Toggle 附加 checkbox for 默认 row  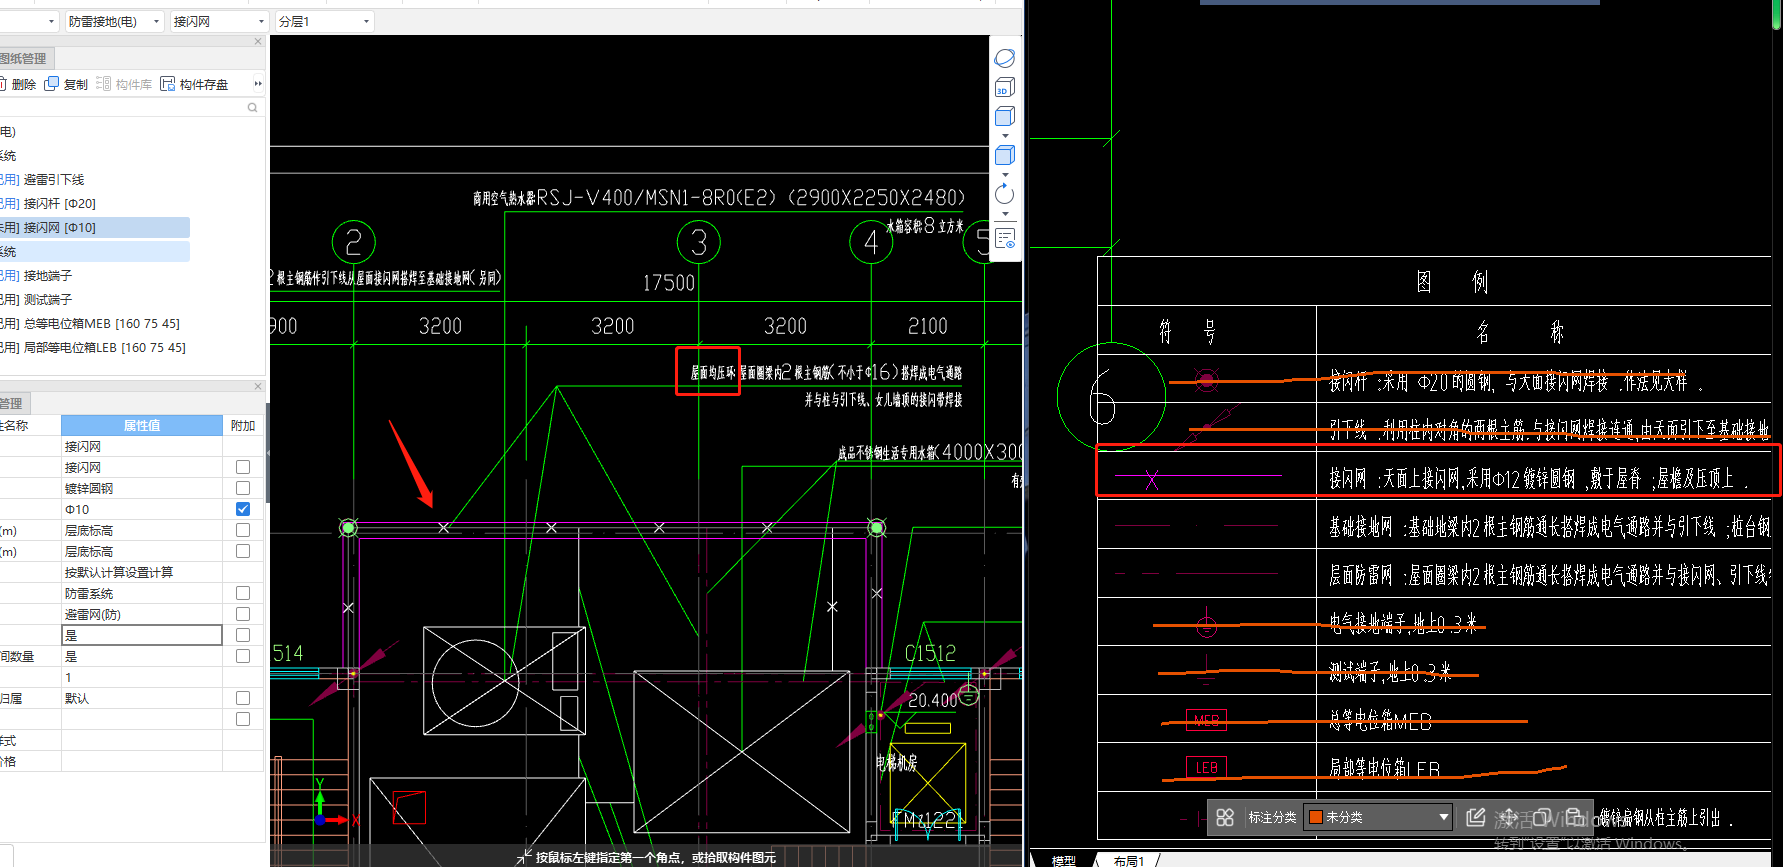pyautogui.click(x=243, y=698)
